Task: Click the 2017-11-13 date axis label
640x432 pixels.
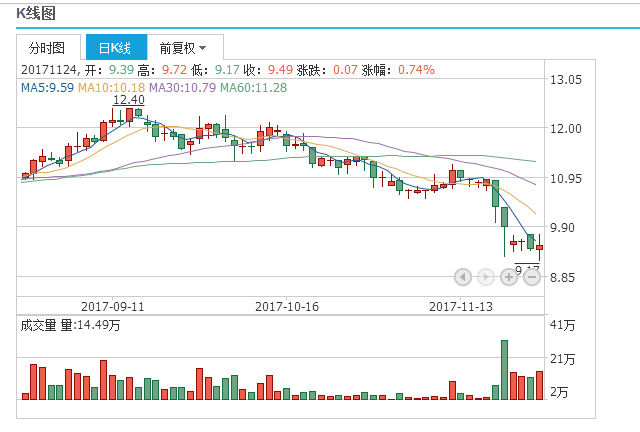Action: 461,307
